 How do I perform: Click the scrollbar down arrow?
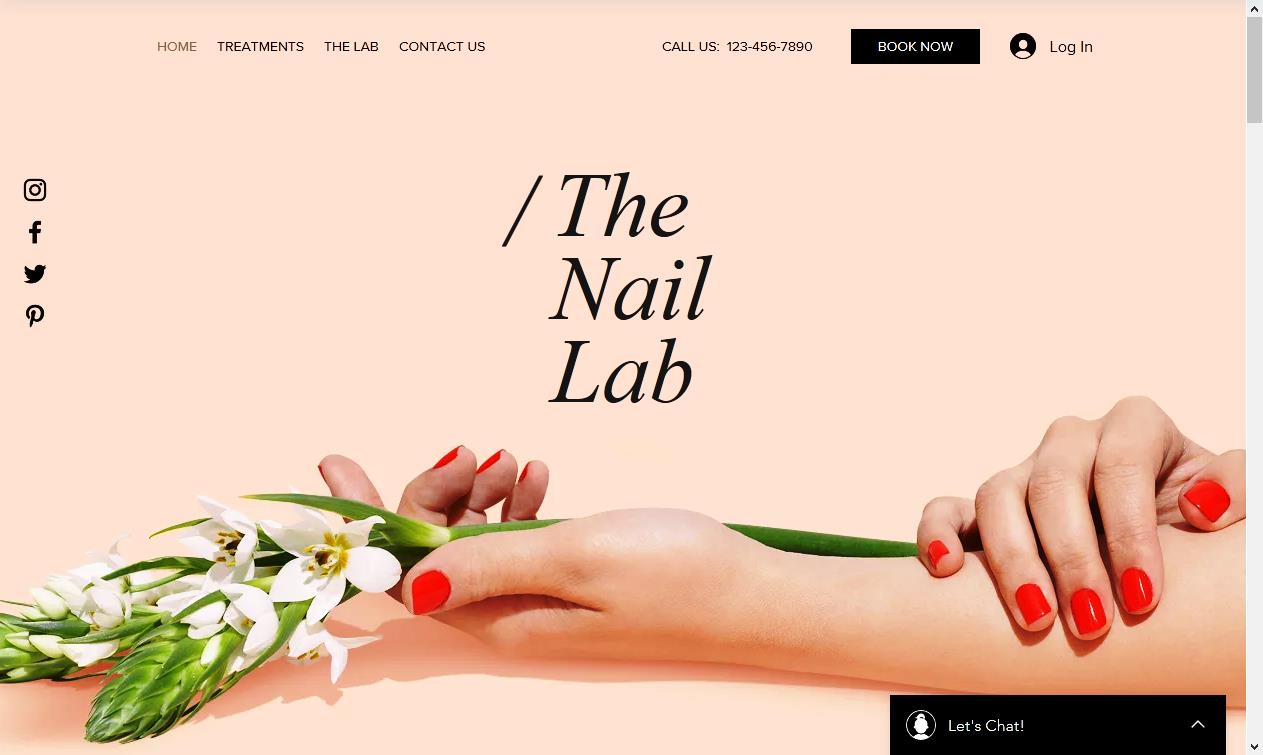point(1254,746)
